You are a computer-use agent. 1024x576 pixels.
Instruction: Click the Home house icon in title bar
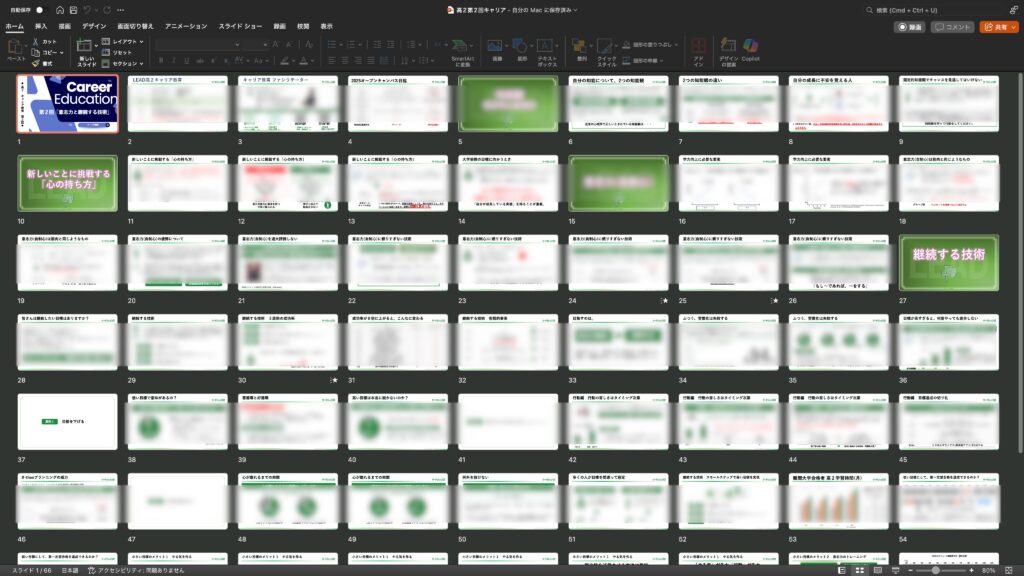(x=59, y=10)
